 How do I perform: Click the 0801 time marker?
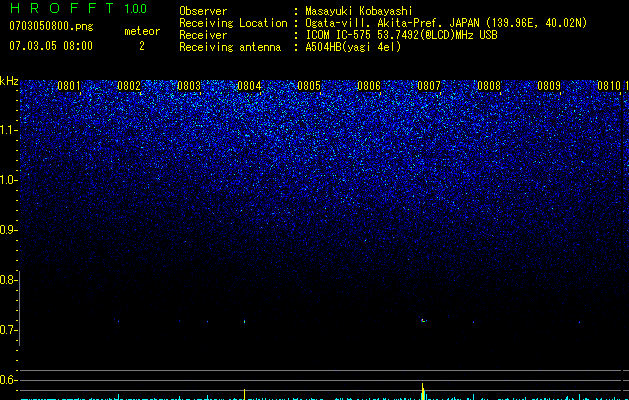click(x=69, y=86)
